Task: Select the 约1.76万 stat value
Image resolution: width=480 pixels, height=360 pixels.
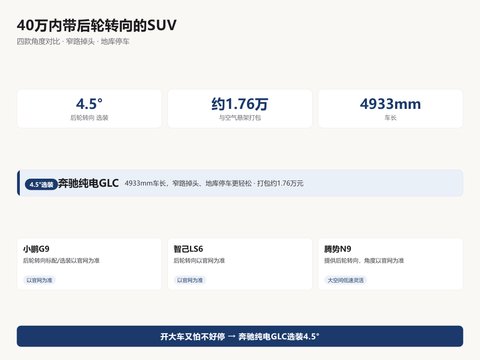Action: [x=240, y=104]
